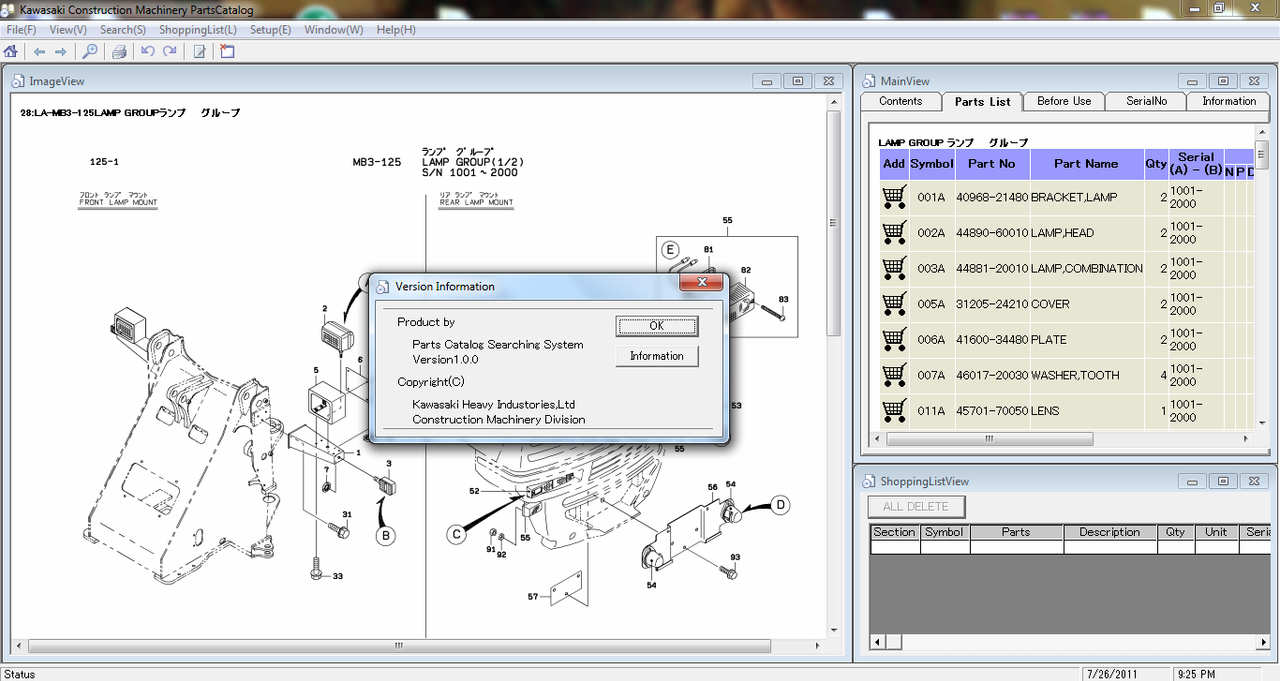Screen dimensions: 1280x681
Task: Click the ShoppingListView window title icon
Action: (x=869, y=481)
